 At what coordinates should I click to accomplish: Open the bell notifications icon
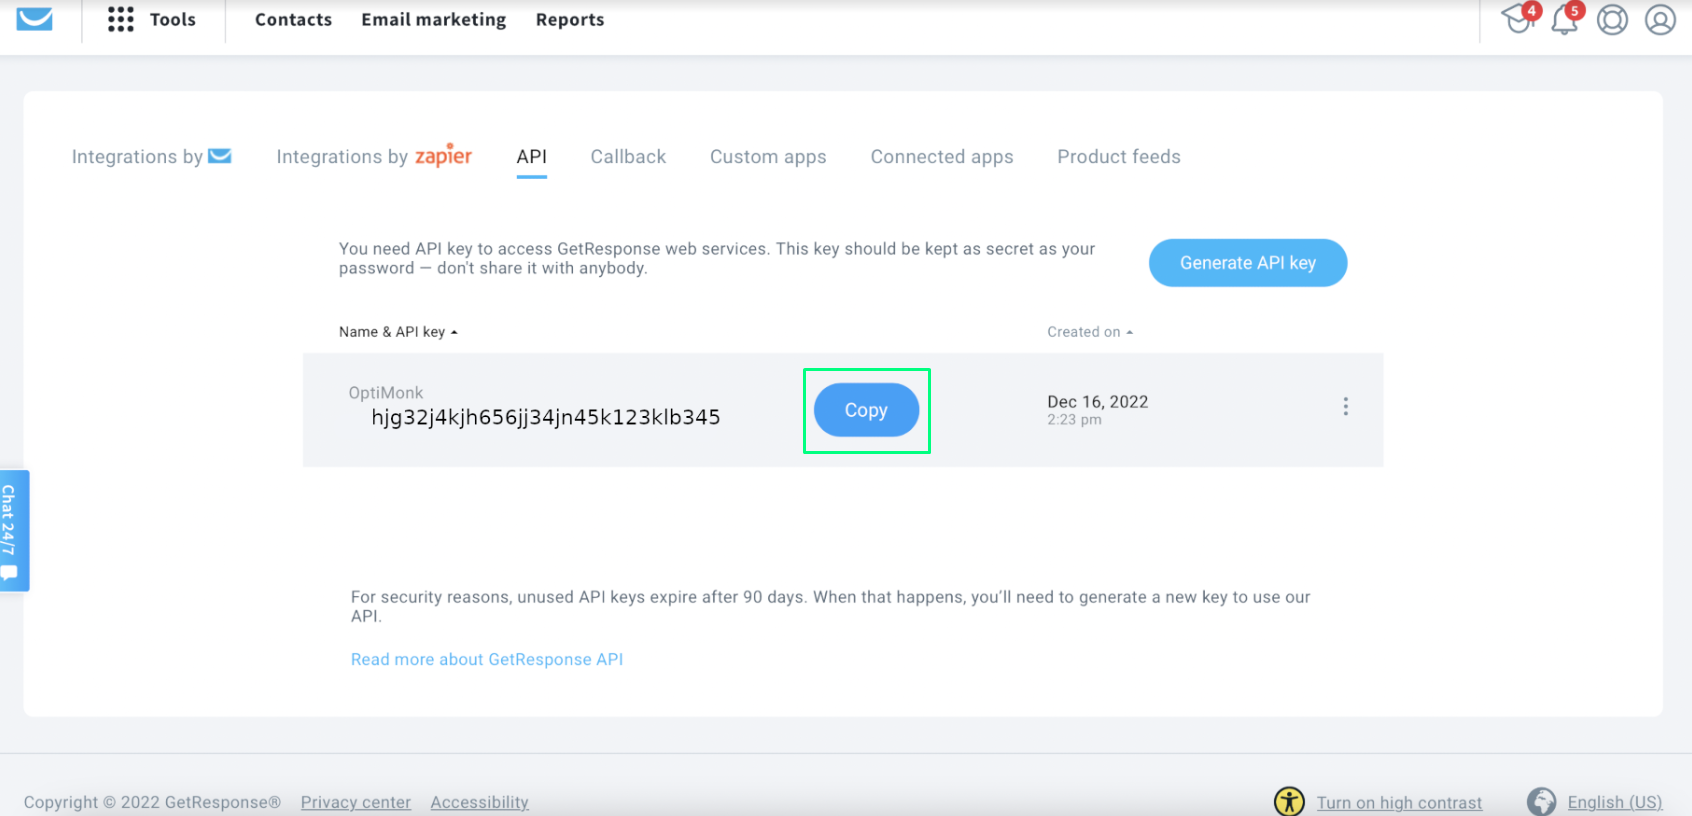coord(1565,19)
